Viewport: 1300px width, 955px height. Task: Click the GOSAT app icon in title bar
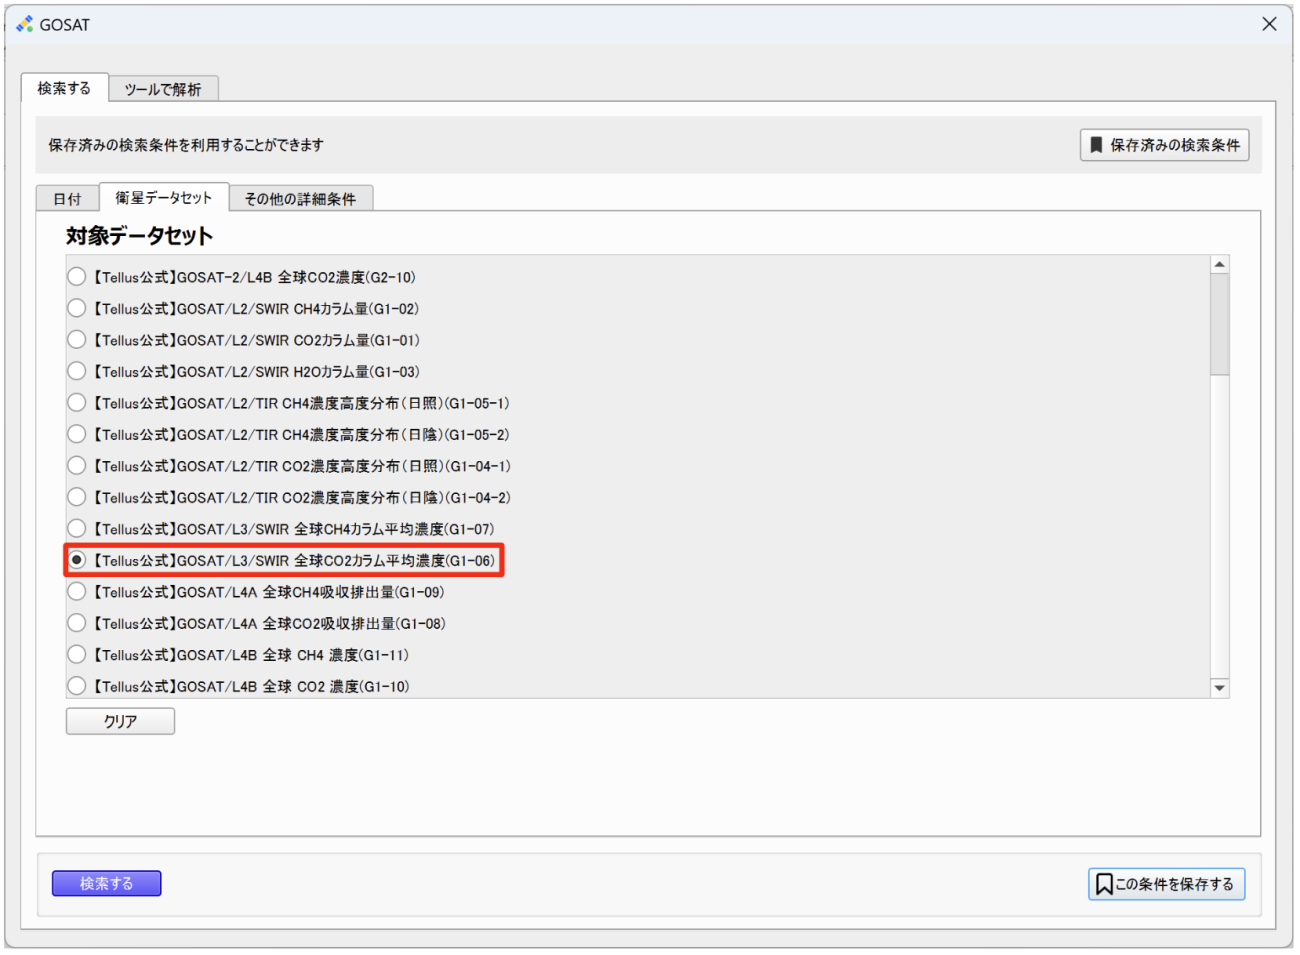click(x=24, y=24)
